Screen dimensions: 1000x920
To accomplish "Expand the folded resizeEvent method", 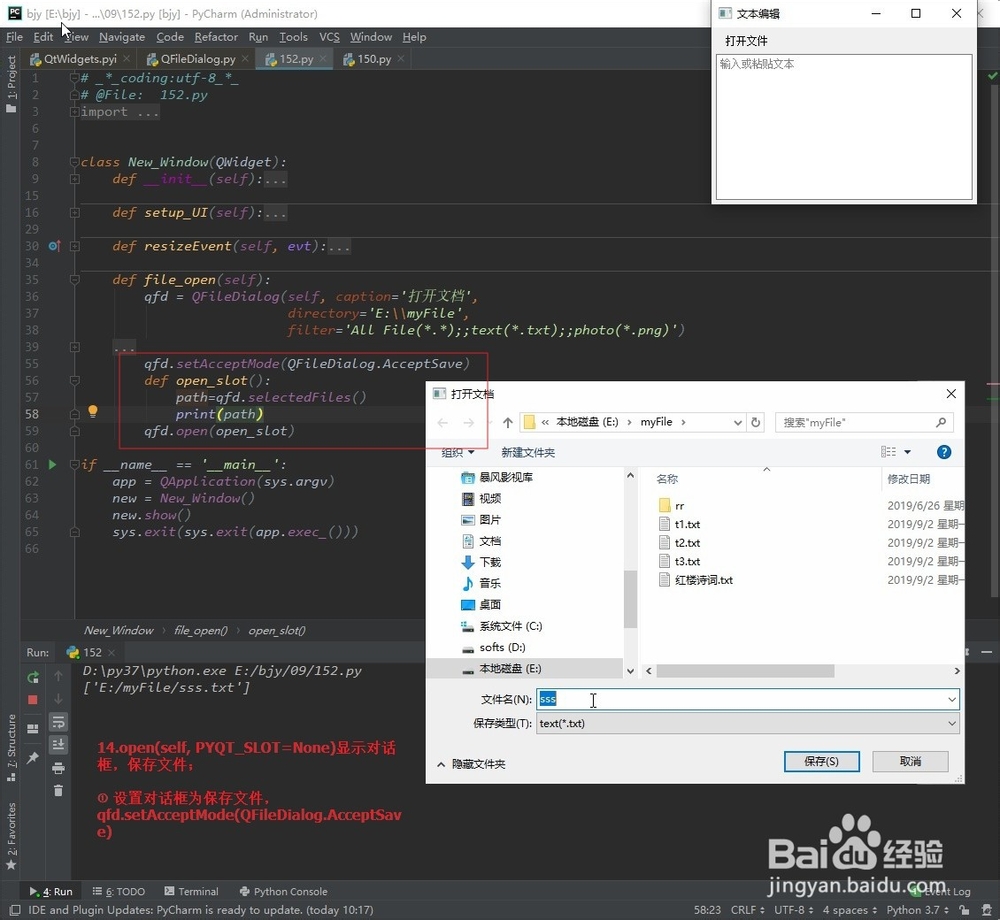I will pyautogui.click(x=75, y=246).
